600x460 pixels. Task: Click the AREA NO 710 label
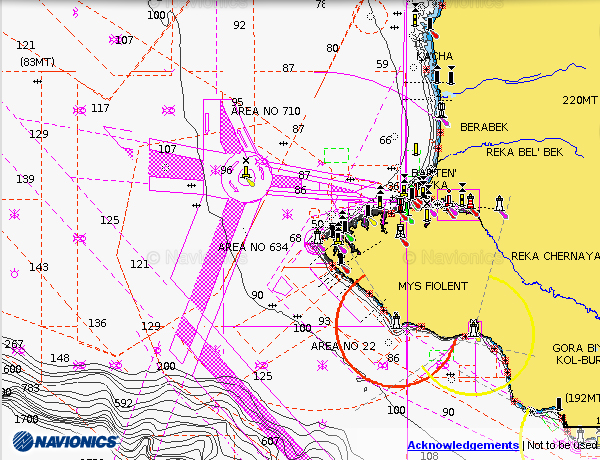(x=266, y=111)
